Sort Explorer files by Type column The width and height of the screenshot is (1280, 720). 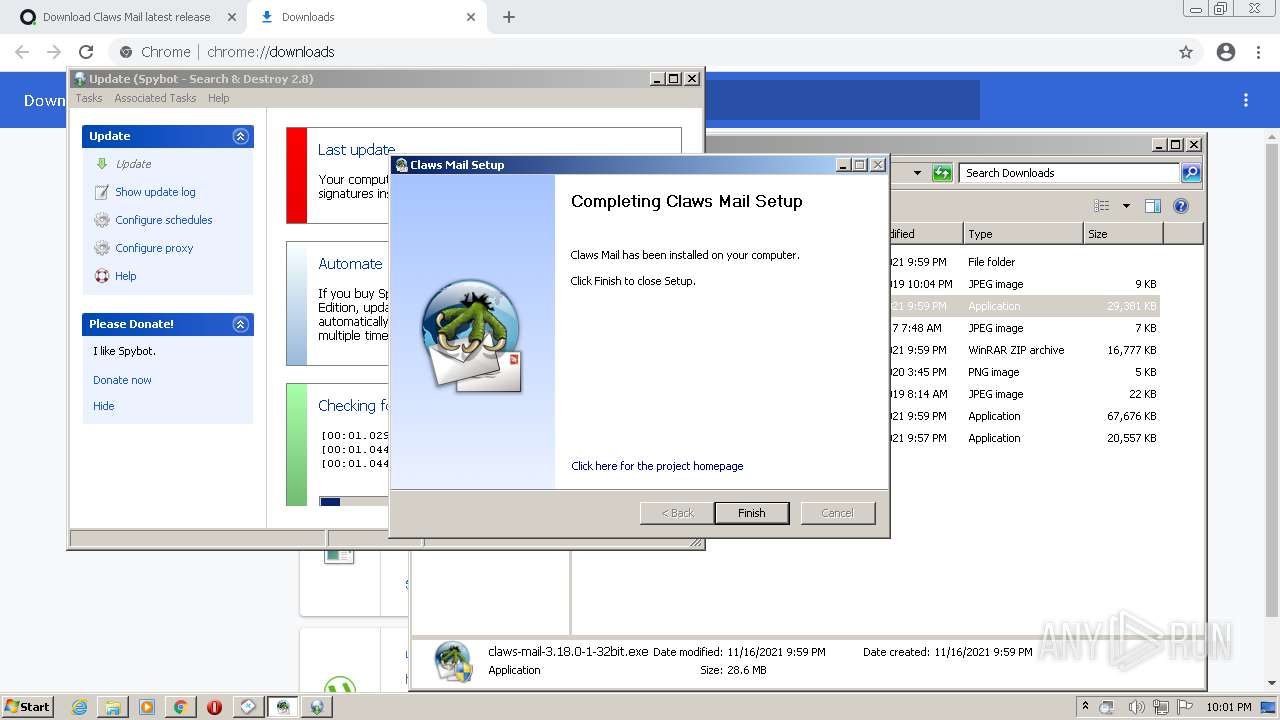(1022, 234)
